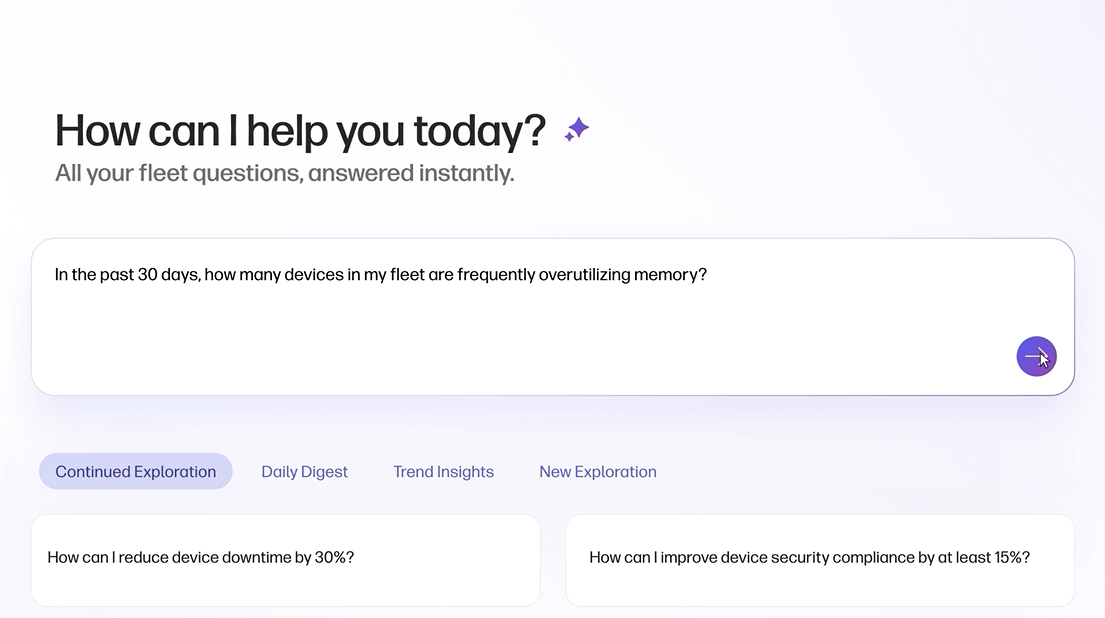This screenshot has height=618, width=1105.
Task: Select the New Exploration tab
Action: [597, 471]
